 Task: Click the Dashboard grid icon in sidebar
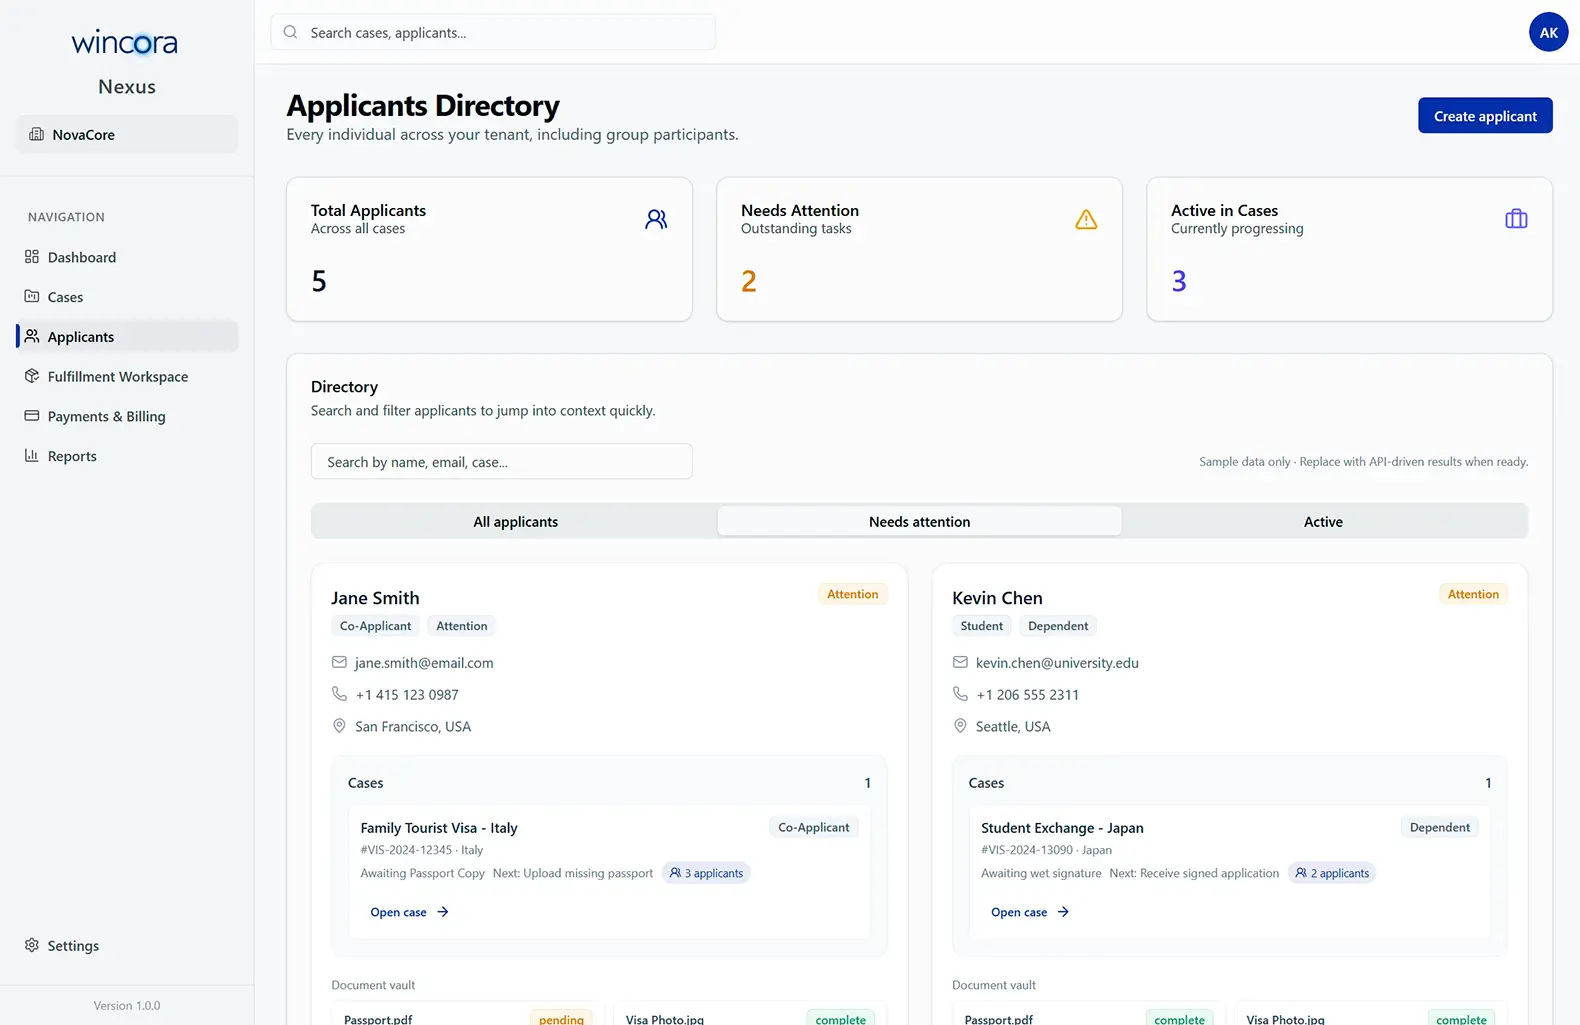(32, 257)
